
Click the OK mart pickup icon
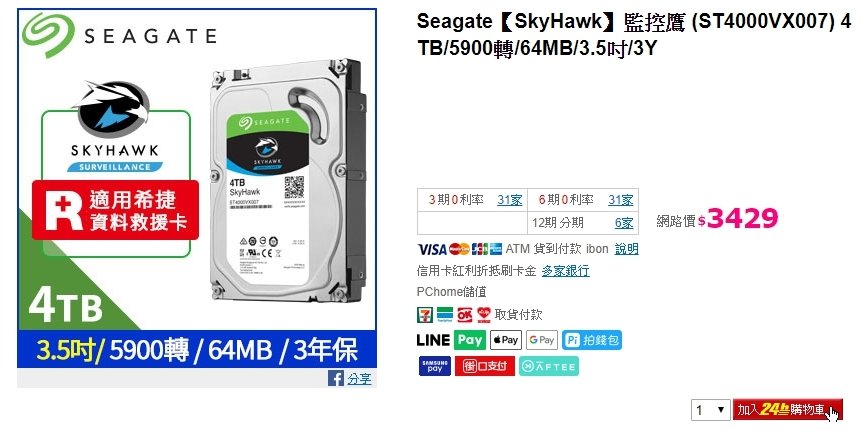click(465, 315)
